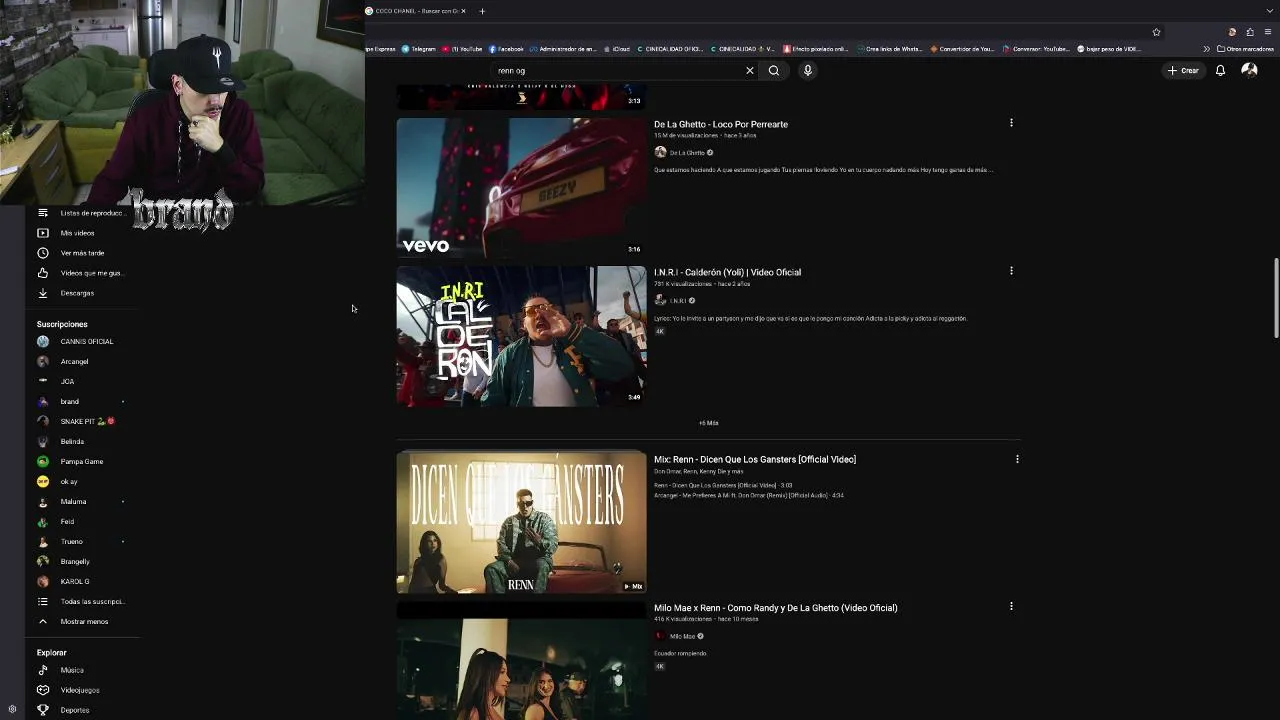The image size is (1280, 720).
Task: Select the 'Arcangel - Me Prefieres A Mi' mix track
Action: click(749, 495)
